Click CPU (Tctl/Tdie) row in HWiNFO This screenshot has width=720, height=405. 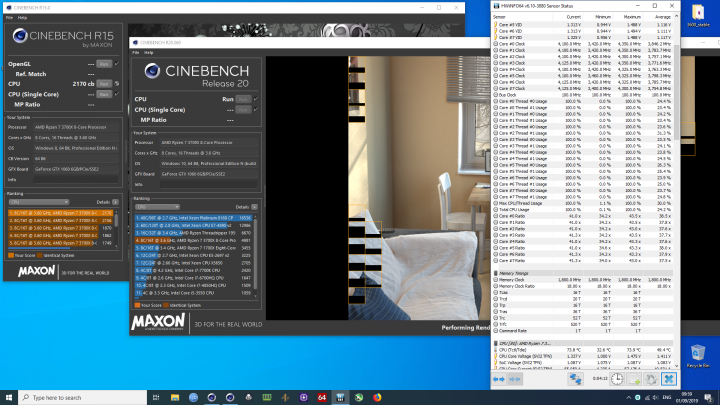point(583,350)
